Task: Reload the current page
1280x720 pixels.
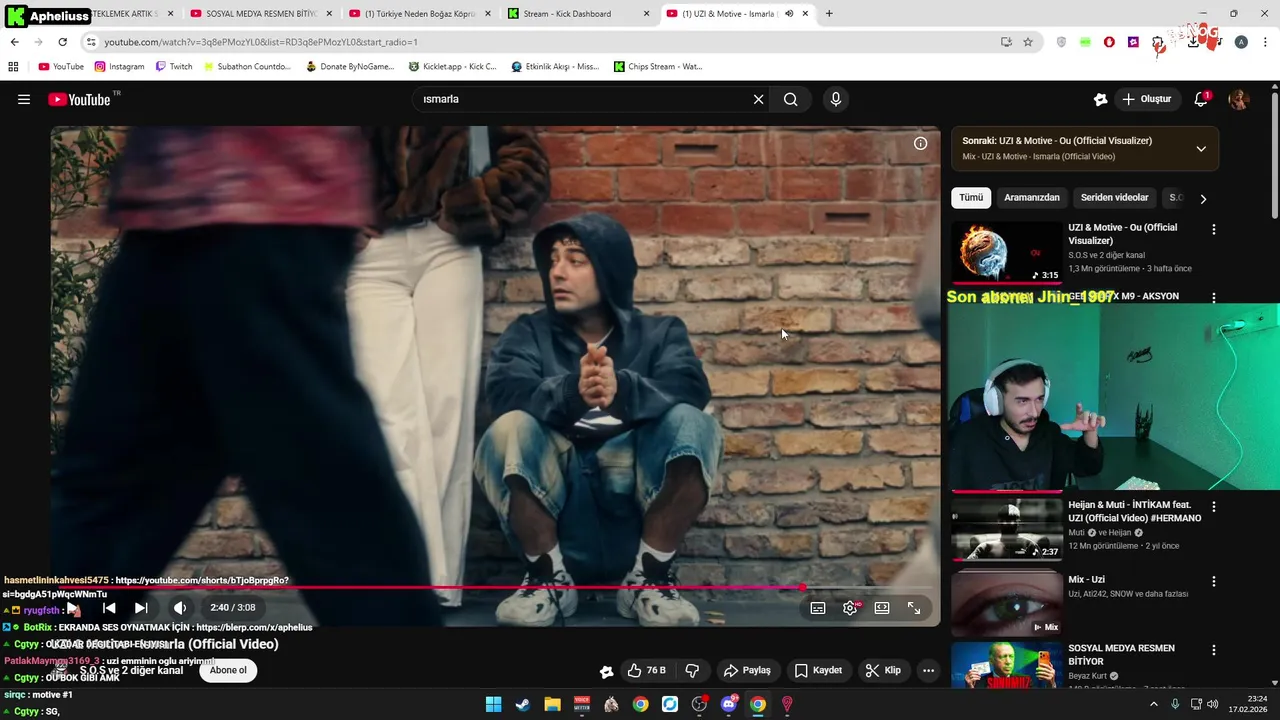Action: click(62, 42)
